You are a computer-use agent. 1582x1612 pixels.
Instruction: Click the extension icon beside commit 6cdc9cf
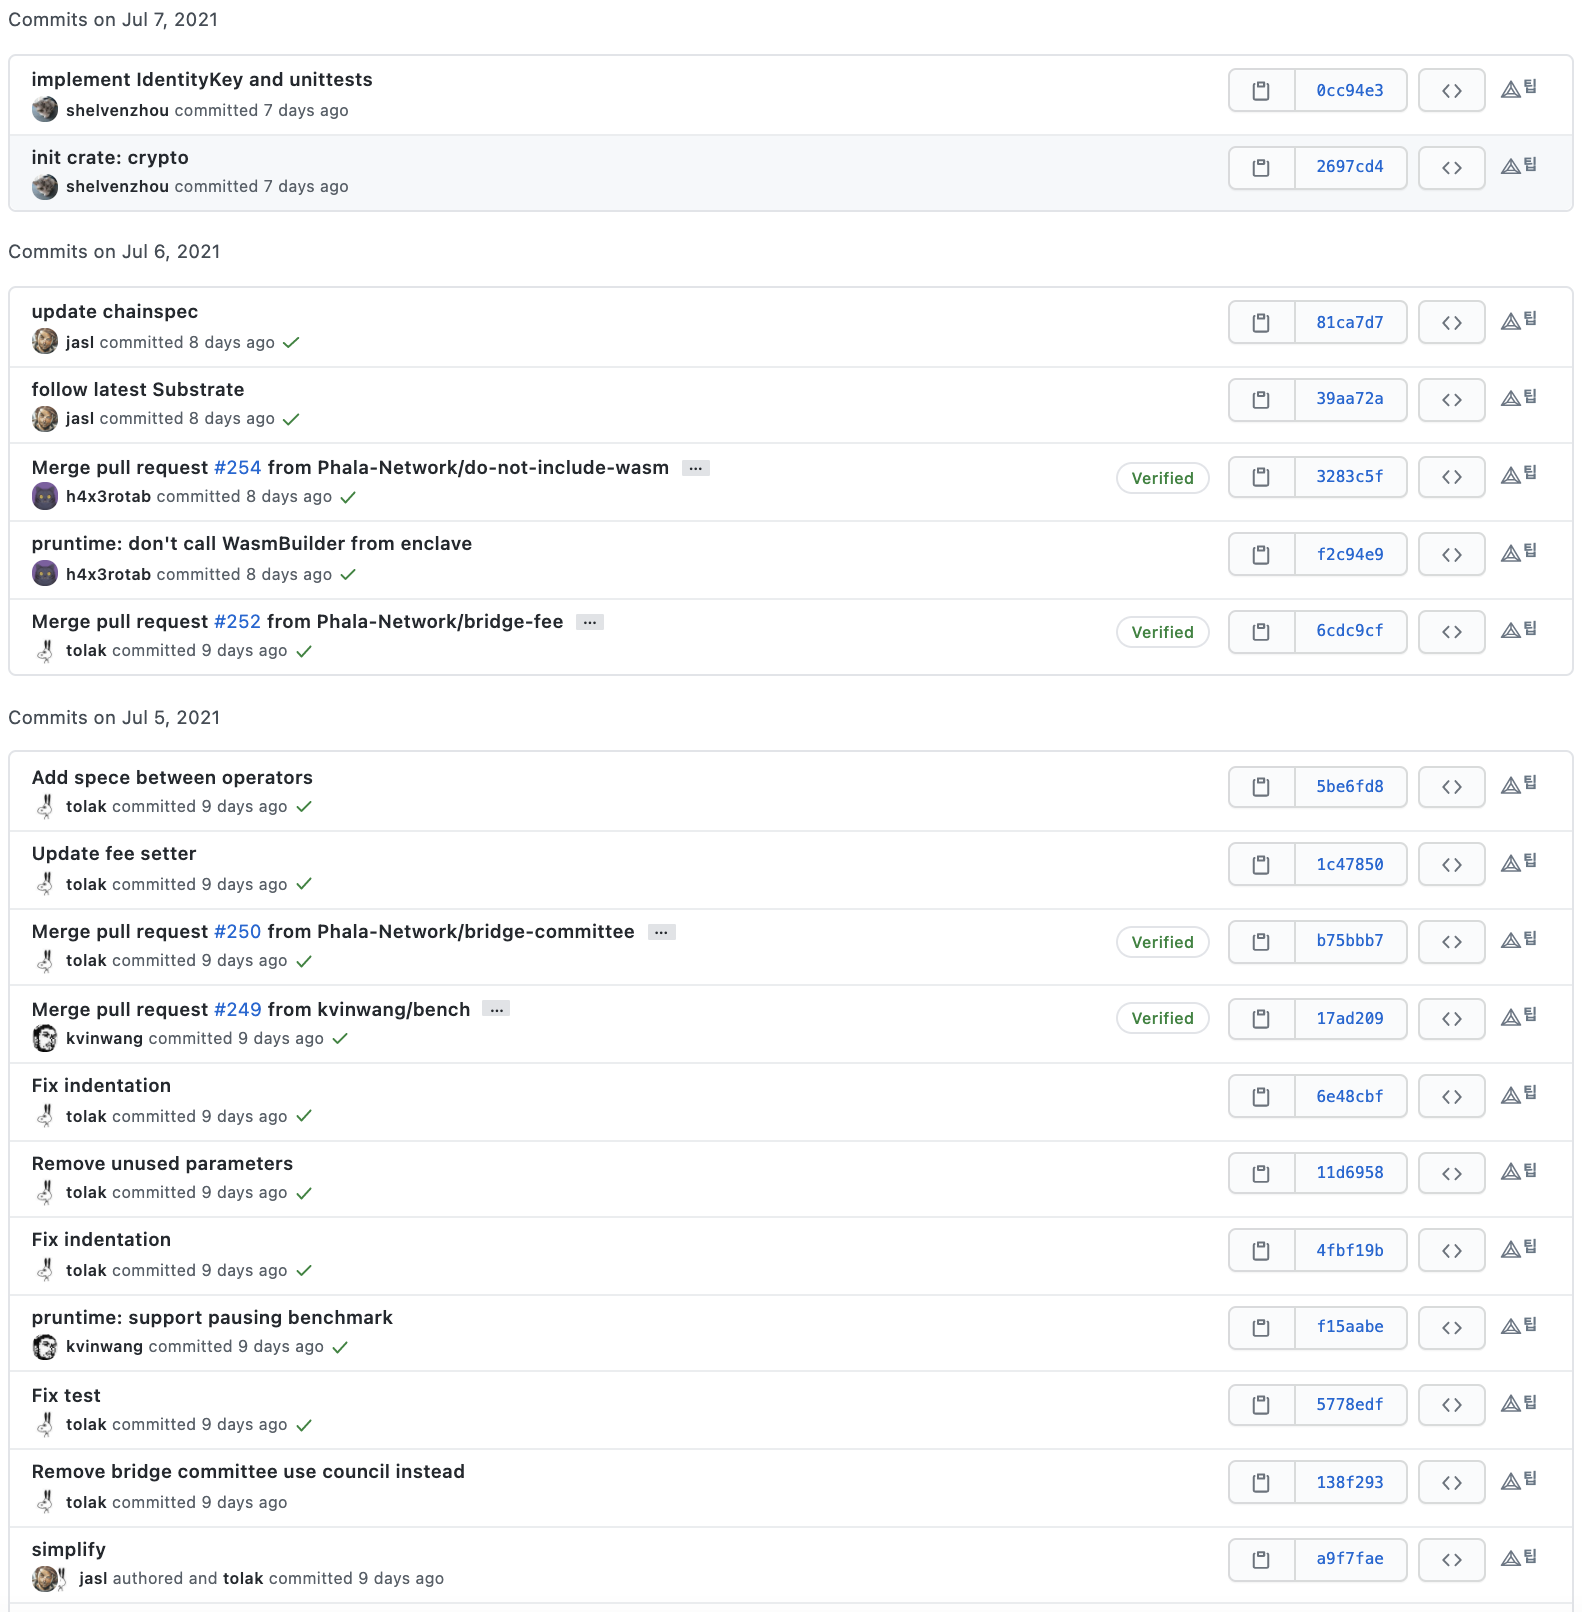1519,630
